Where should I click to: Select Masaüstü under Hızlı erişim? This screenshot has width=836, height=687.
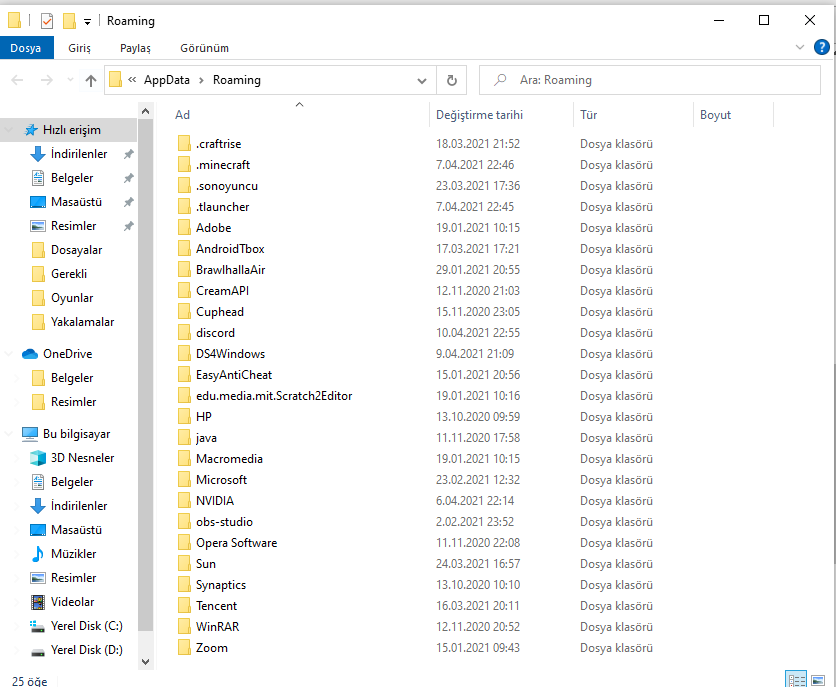[x=76, y=202]
